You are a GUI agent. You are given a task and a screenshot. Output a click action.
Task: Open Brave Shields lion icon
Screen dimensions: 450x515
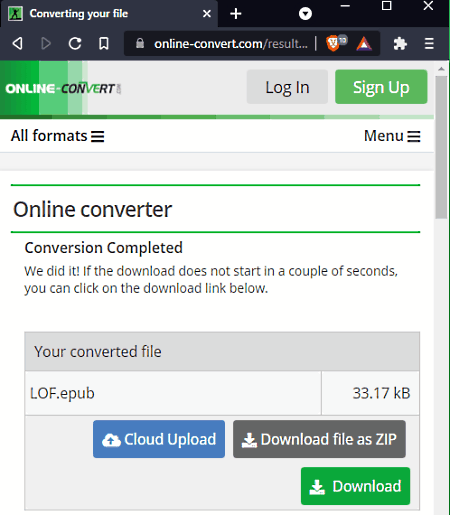[x=333, y=43]
